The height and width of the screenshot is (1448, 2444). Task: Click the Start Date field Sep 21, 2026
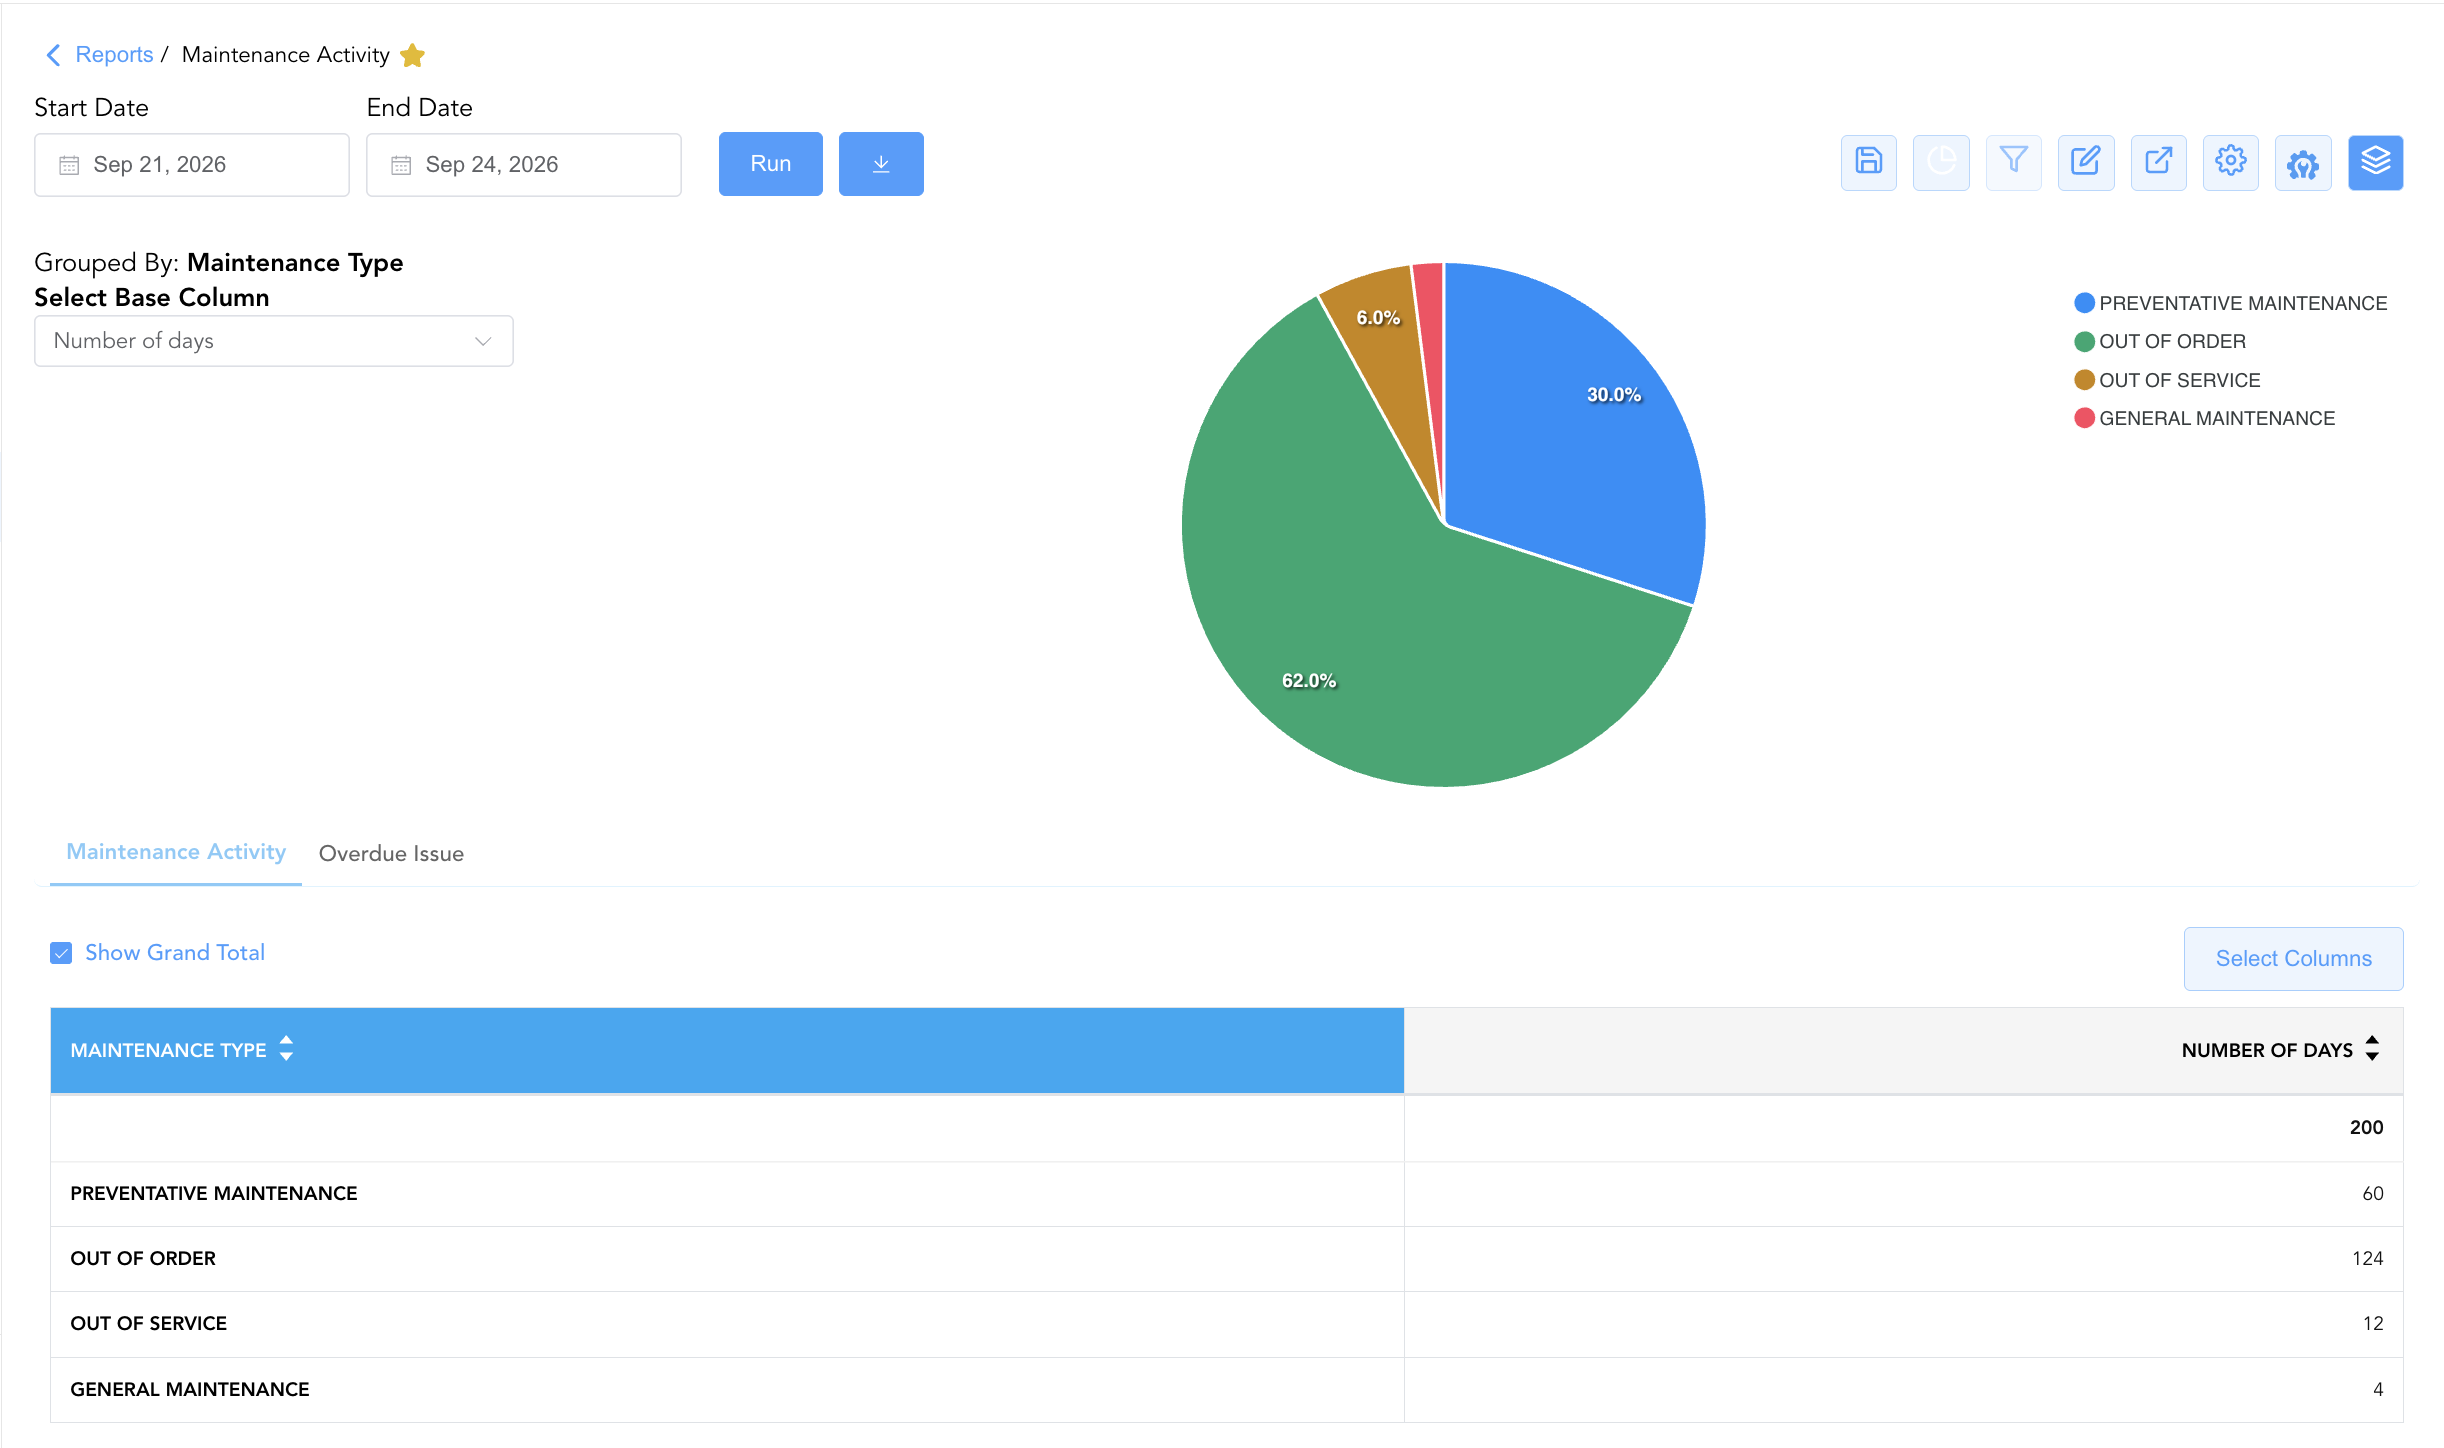[192, 165]
